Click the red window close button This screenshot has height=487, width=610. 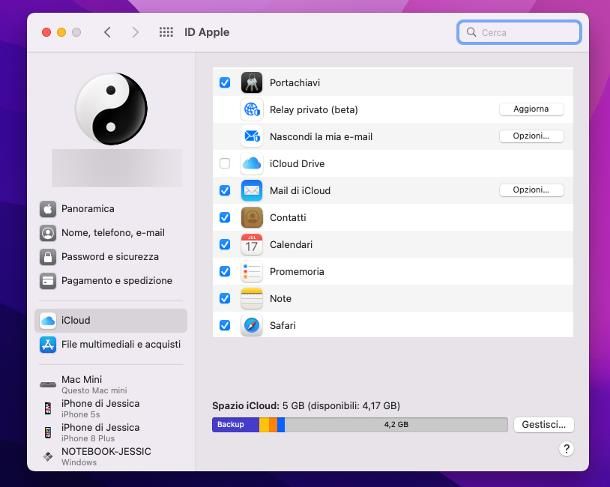46,32
